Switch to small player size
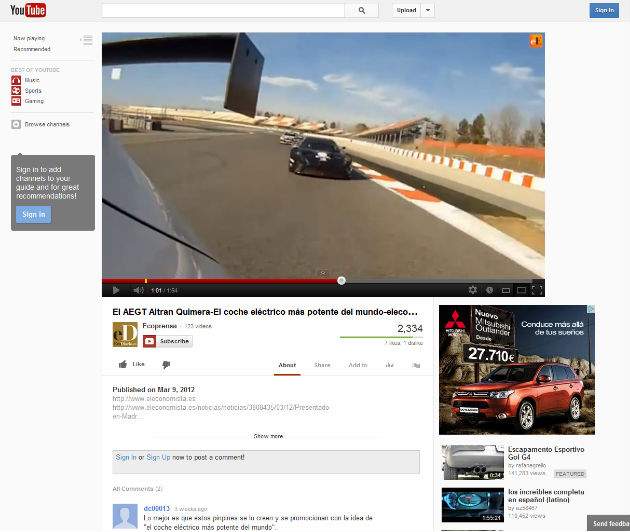Viewport: 630px width, 532px height. 506,290
